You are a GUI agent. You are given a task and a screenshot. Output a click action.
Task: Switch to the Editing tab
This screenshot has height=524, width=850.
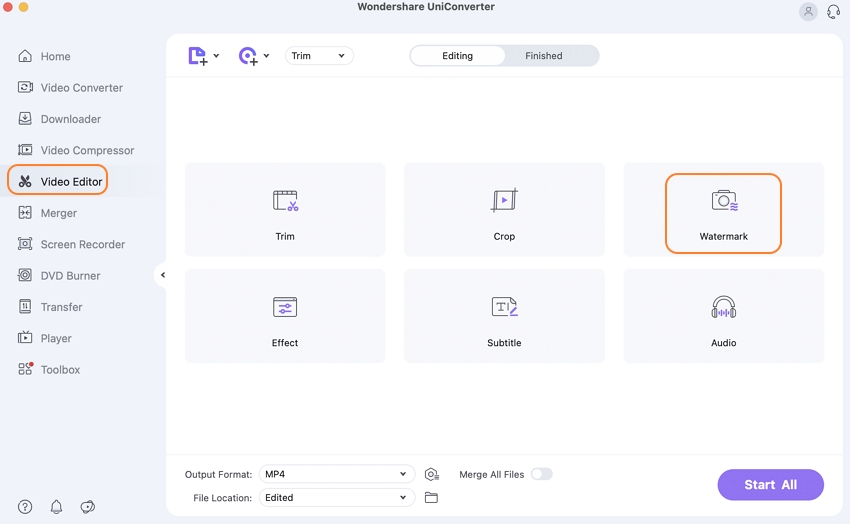point(457,56)
